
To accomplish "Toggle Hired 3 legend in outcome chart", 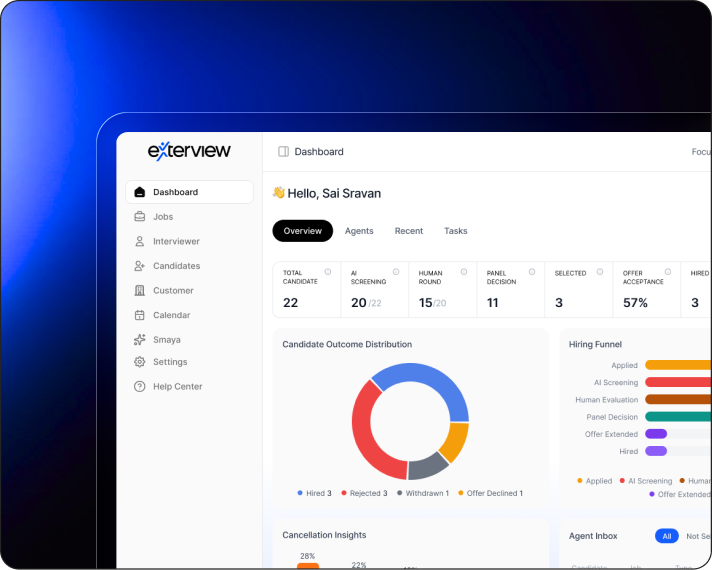I will pos(314,493).
